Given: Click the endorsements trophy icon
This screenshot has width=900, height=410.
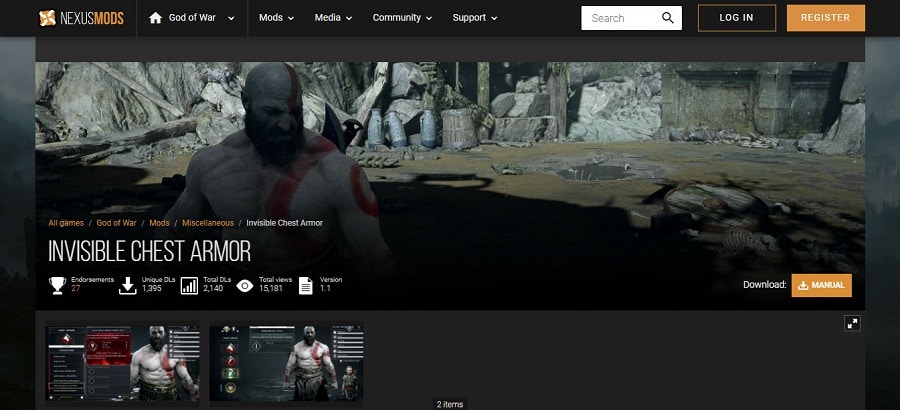Looking at the screenshot, I should point(57,286).
